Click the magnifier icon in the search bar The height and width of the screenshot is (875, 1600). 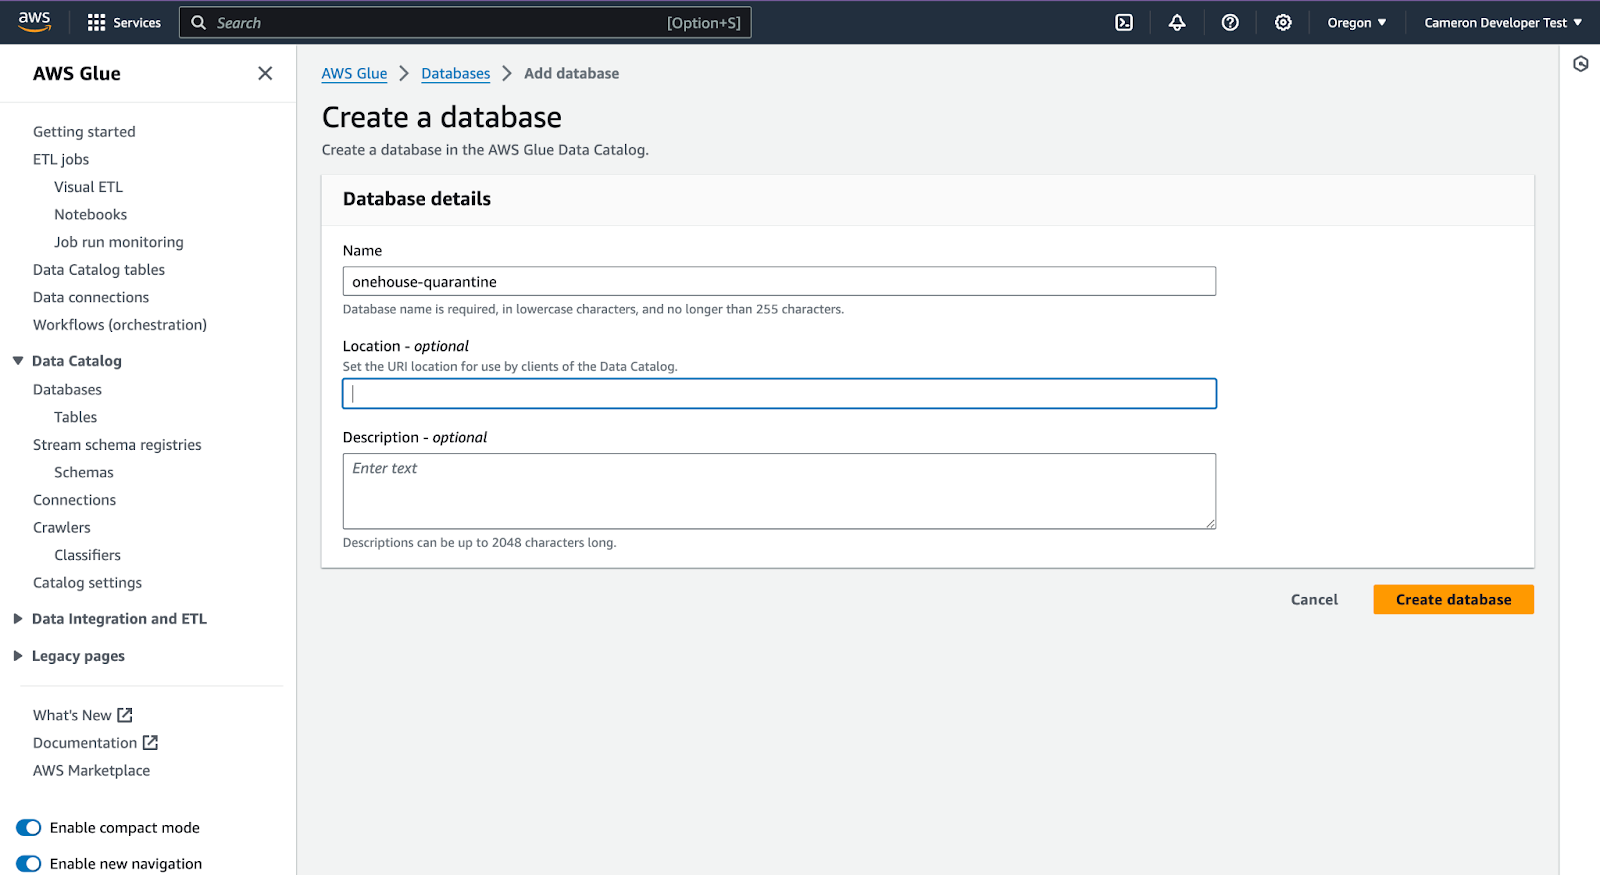point(198,22)
